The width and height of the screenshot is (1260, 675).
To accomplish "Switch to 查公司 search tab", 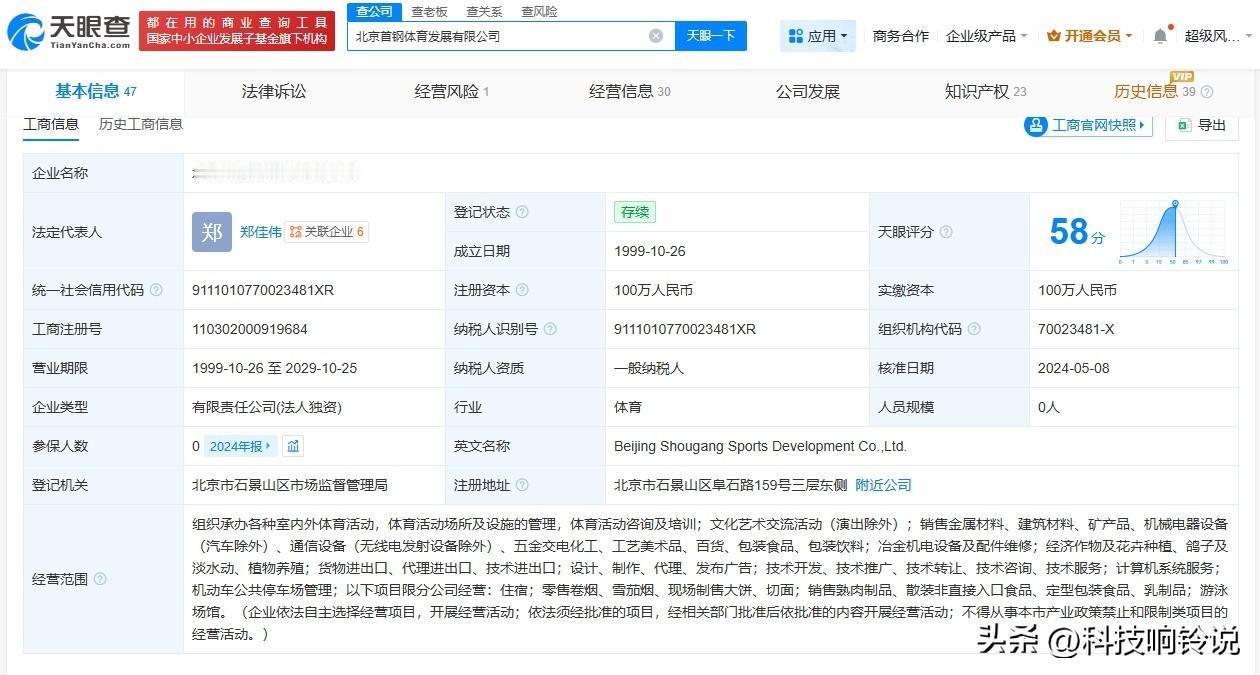I will [375, 11].
